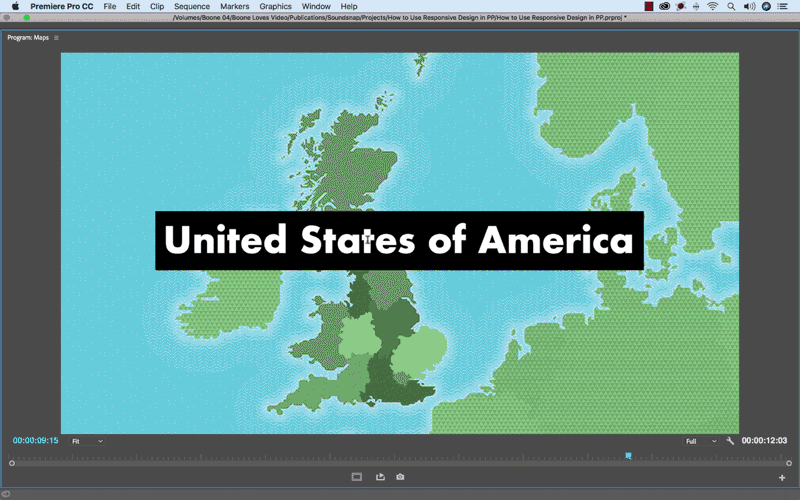Viewport: 800px width, 500px height.
Task: Open the Edit menu
Action: 133,6
